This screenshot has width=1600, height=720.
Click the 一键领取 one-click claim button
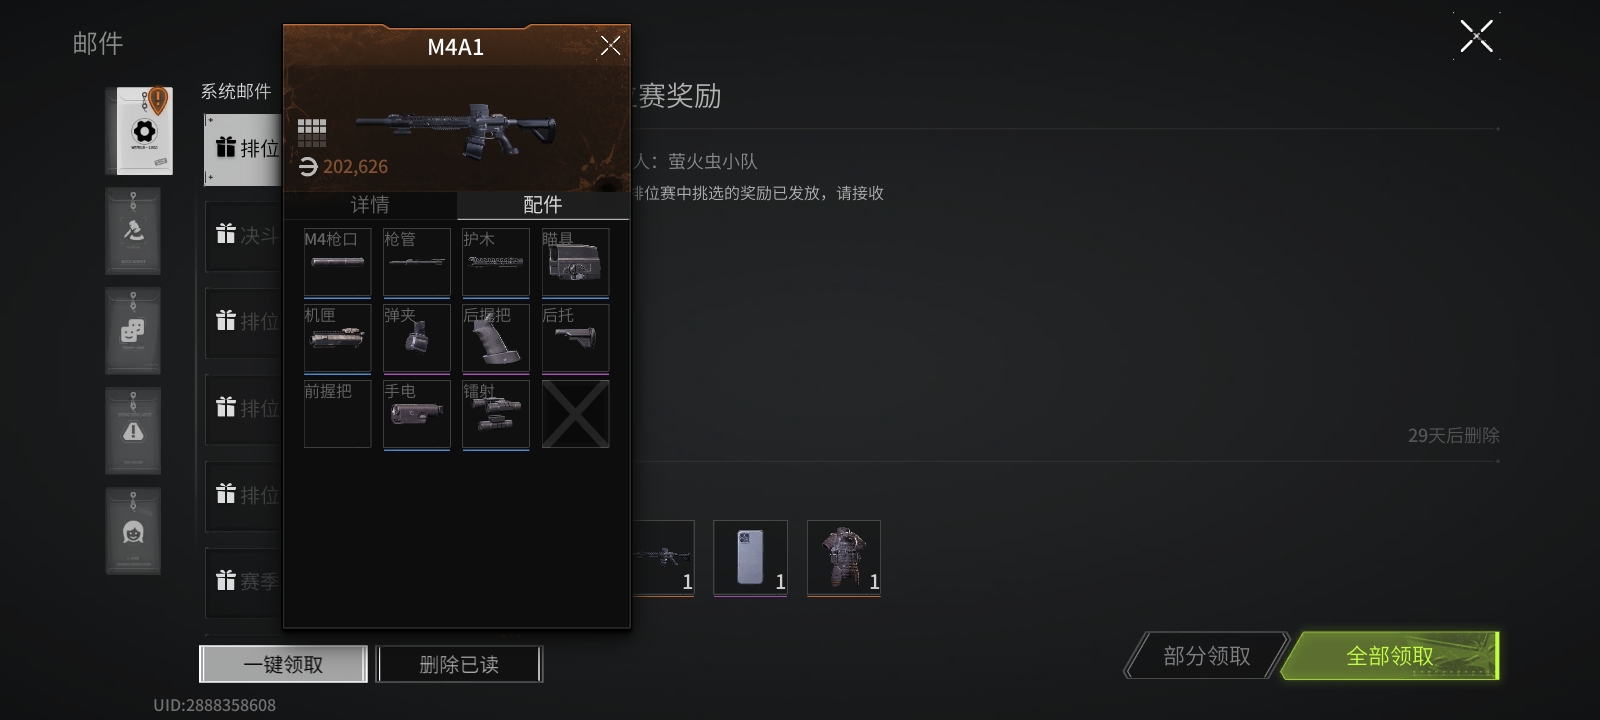283,664
